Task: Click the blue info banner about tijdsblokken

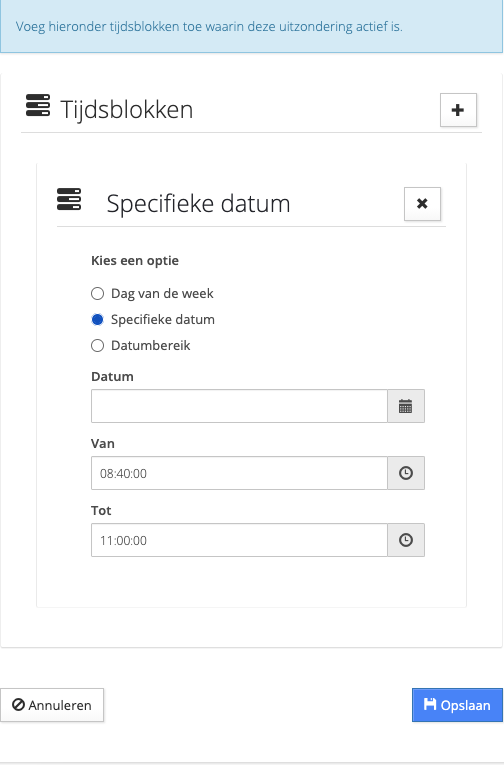Action: click(251, 26)
